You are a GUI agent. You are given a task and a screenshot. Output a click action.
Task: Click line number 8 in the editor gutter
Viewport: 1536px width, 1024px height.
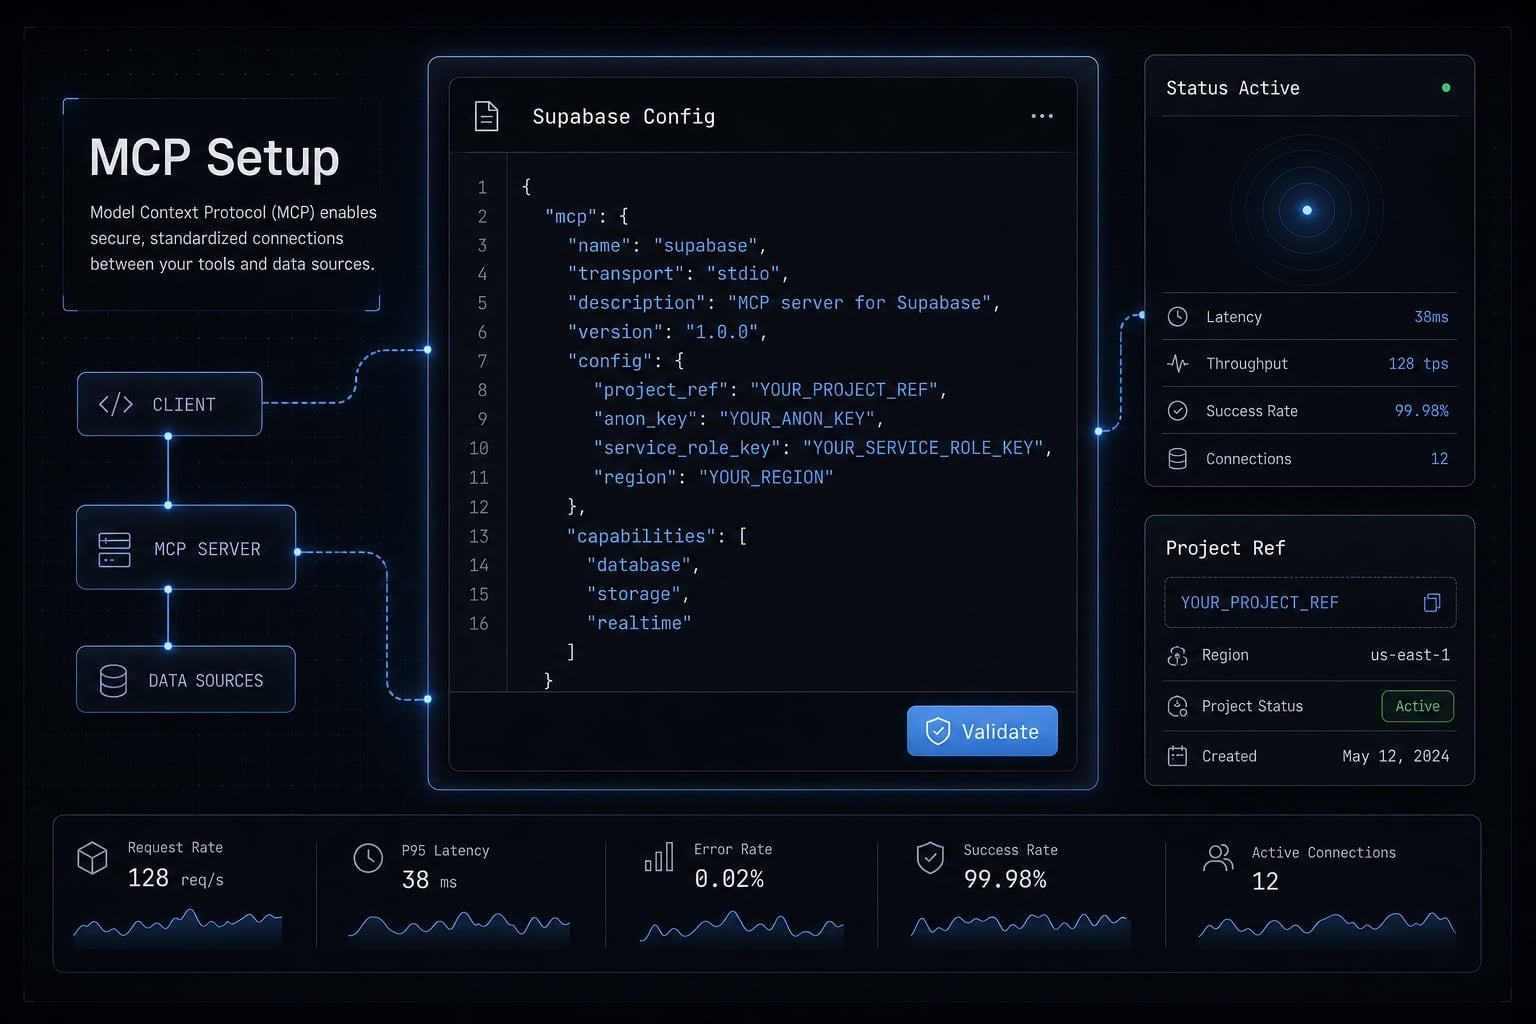point(482,390)
